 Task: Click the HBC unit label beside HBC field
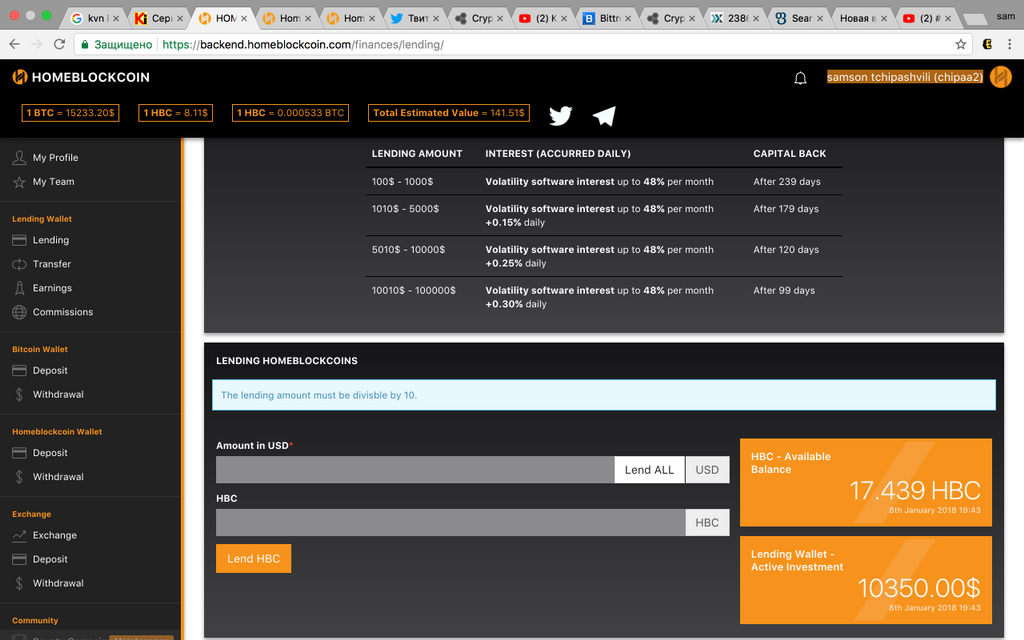[x=707, y=522]
